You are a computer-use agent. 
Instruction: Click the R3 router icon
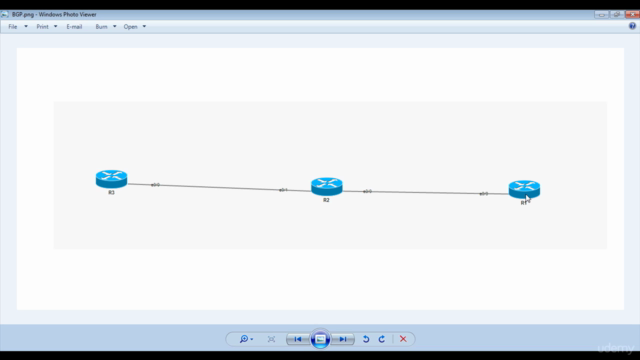[x=111, y=179]
